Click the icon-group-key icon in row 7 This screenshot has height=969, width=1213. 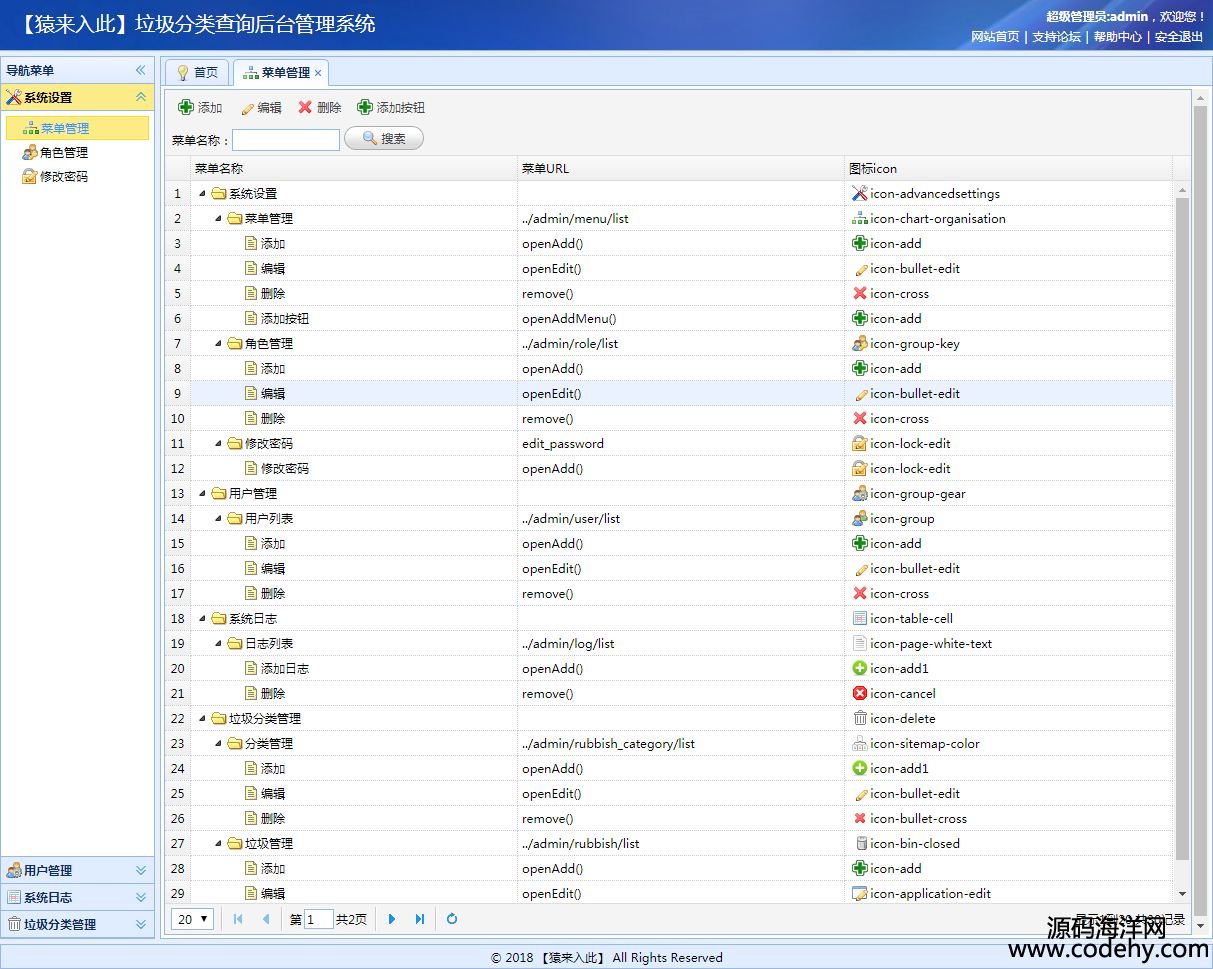[x=859, y=343]
